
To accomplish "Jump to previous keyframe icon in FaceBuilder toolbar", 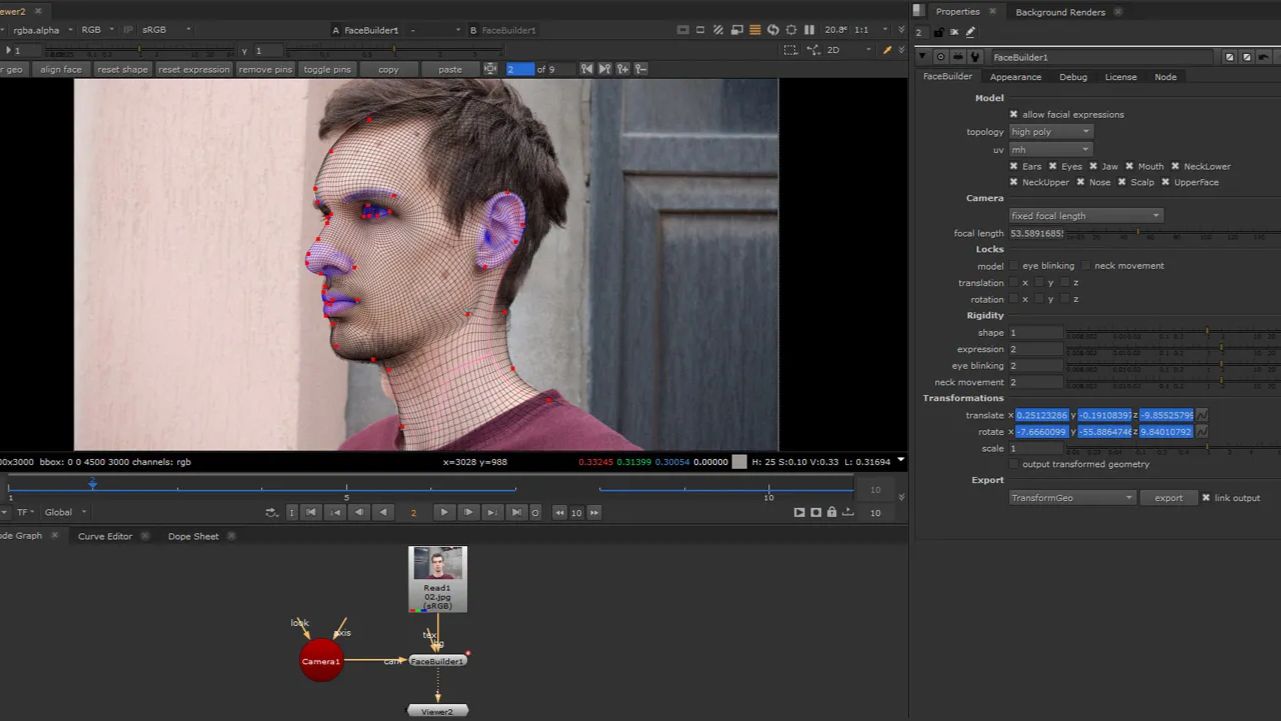I will (587, 69).
